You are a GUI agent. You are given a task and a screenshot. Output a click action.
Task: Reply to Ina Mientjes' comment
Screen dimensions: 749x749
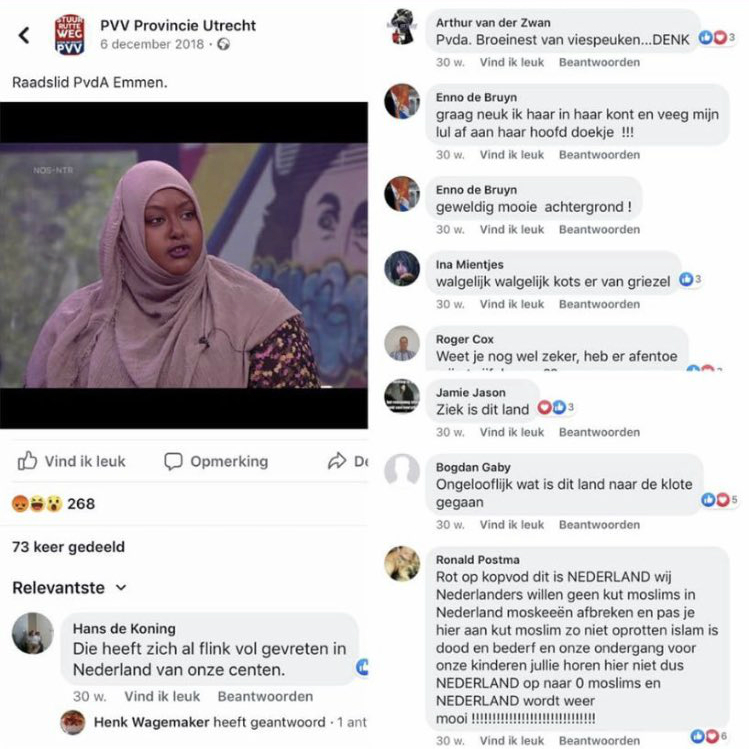click(599, 304)
